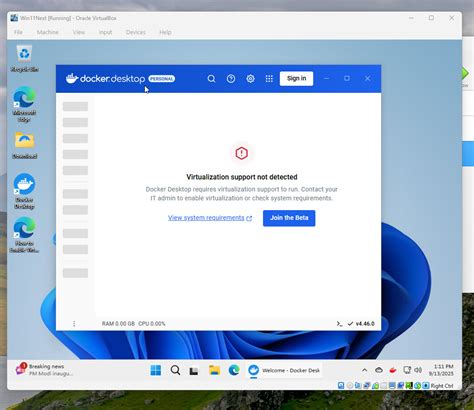474x410 pixels.
Task: Click the Join the Beta button
Action: click(289, 218)
